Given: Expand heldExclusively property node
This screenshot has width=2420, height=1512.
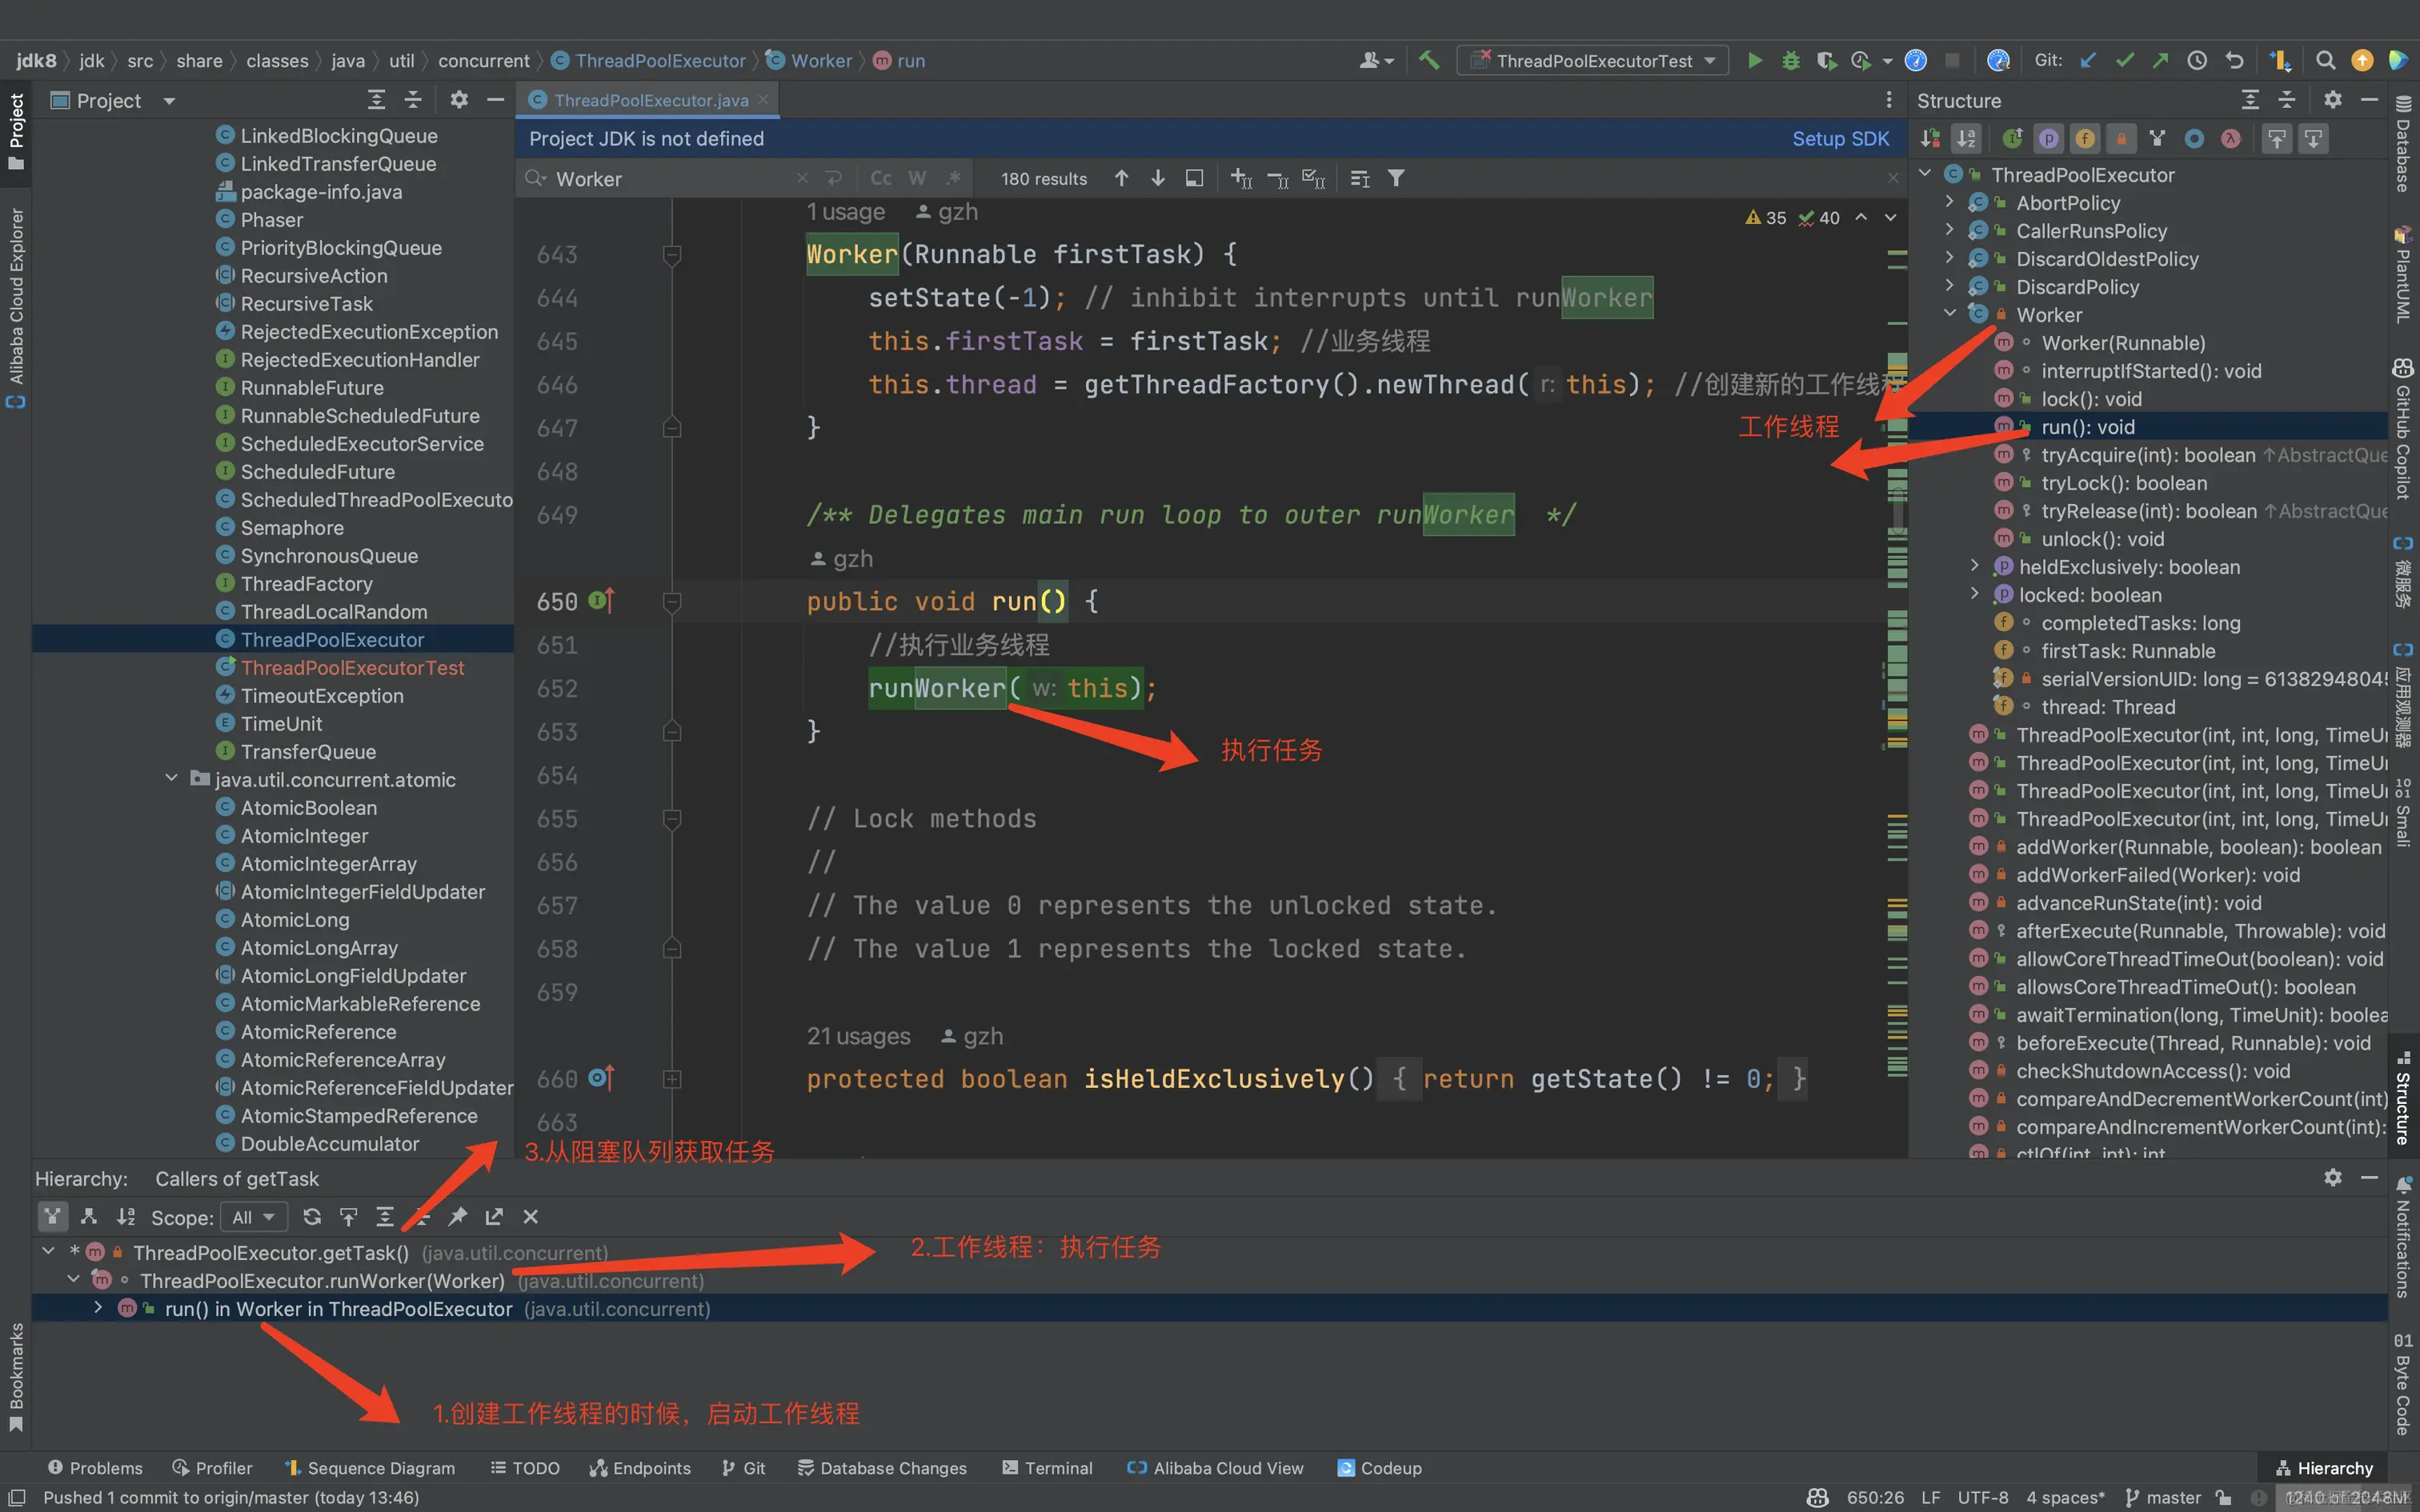Looking at the screenshot, I should click(x=1975, y=566).
